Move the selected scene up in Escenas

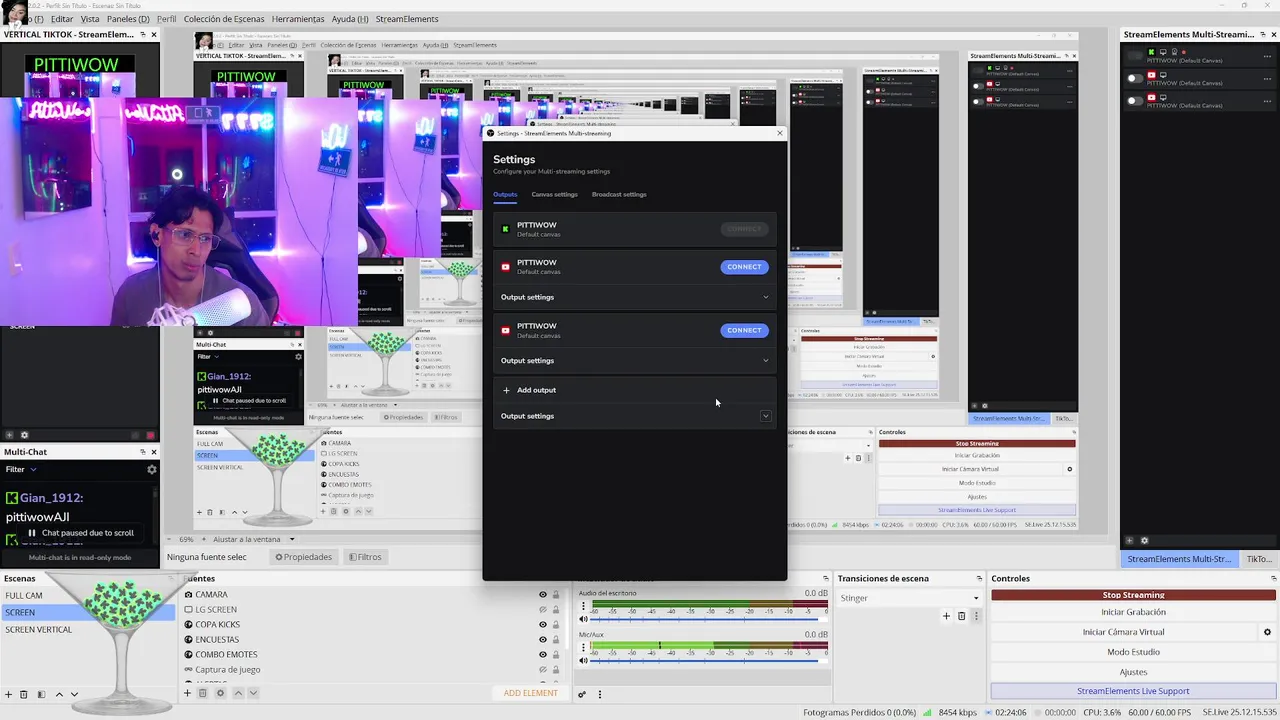click(x=59, y=694)
